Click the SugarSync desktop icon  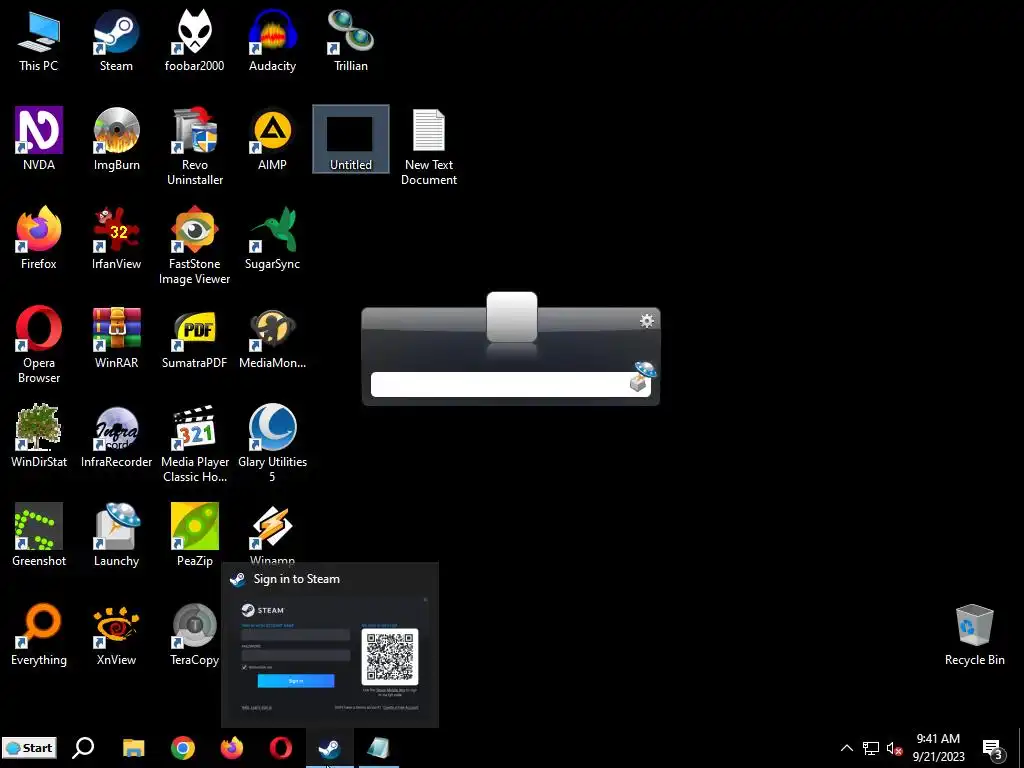(272, 238)
